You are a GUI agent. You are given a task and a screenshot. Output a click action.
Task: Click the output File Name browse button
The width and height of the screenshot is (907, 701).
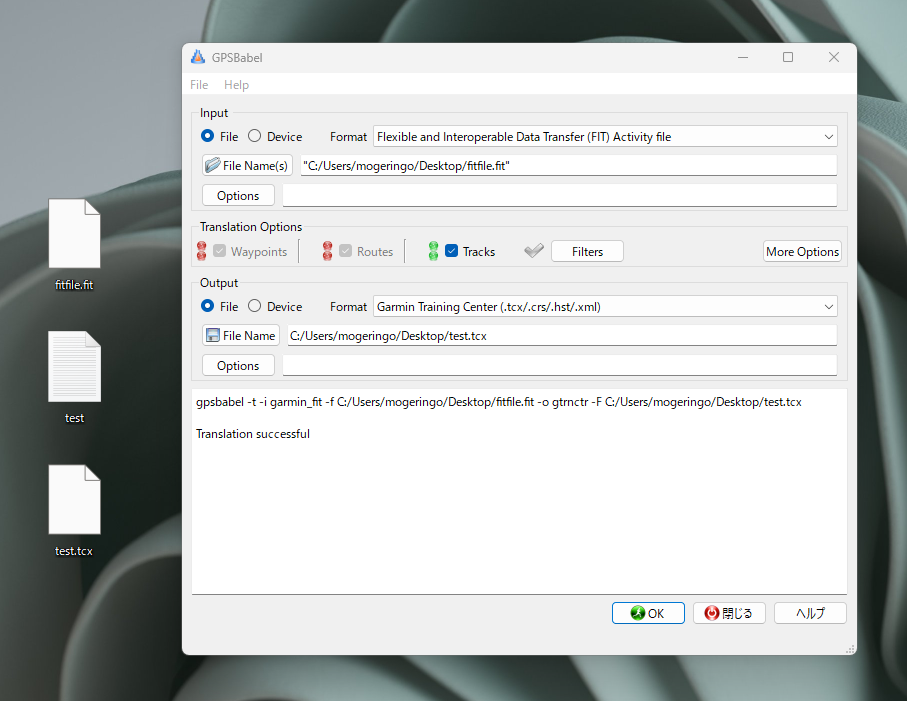pyautogui.click(x=241, y=335)
